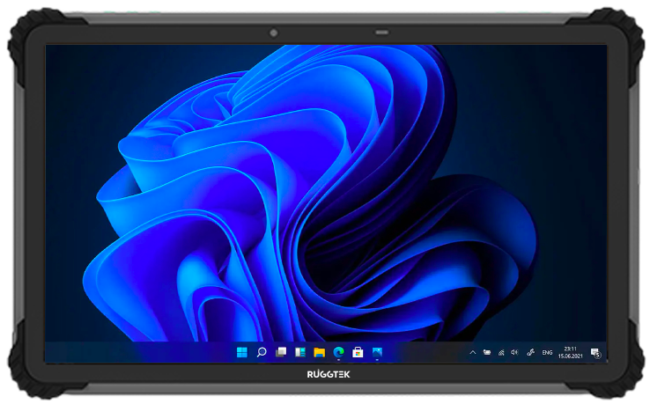Click the pen link tray icon

point(530,353)
